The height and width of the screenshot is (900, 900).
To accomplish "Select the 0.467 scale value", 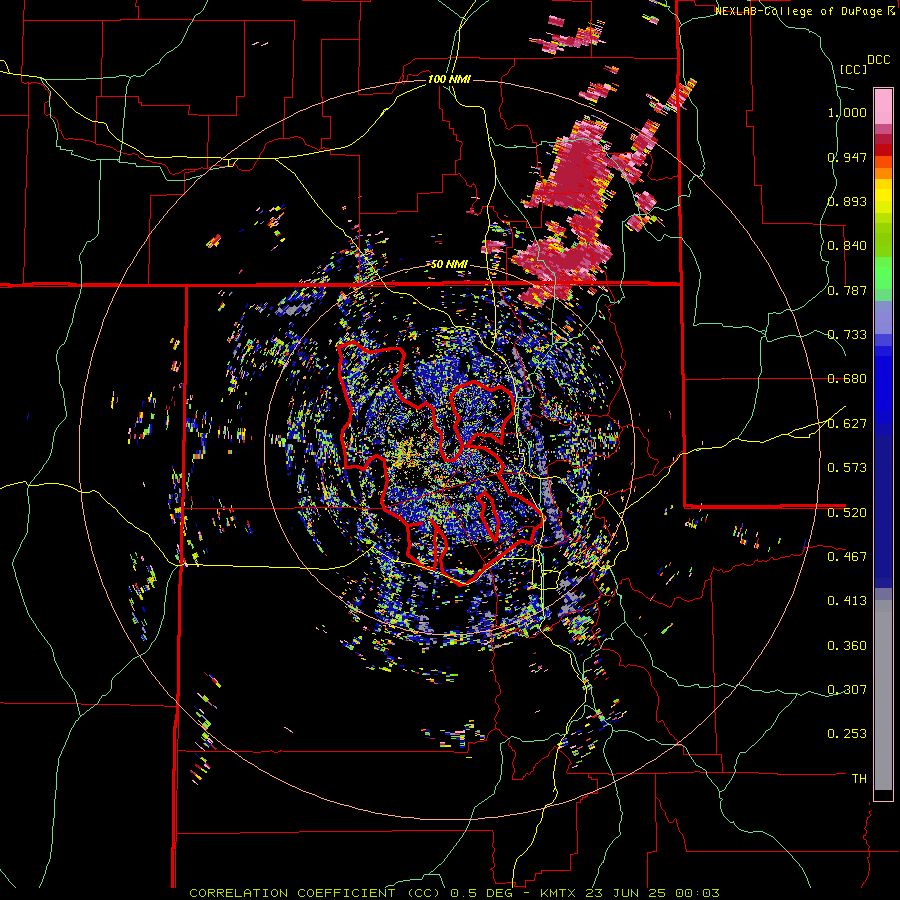I will click(847, 557).
